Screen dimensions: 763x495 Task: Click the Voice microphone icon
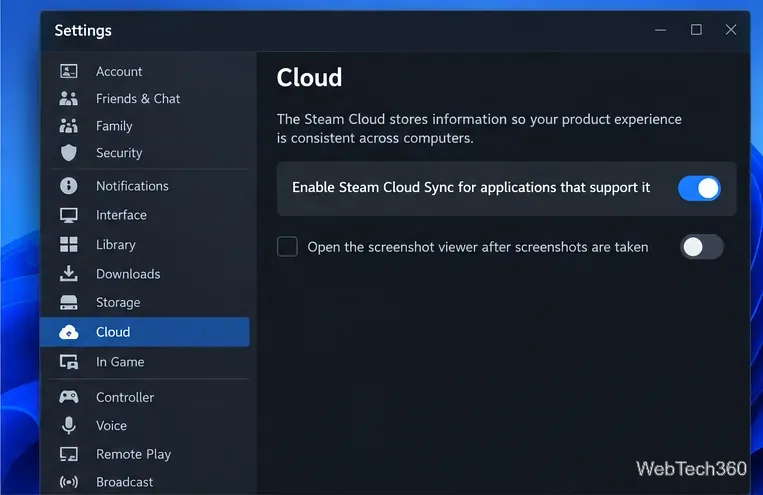click(x=69, y=425)
